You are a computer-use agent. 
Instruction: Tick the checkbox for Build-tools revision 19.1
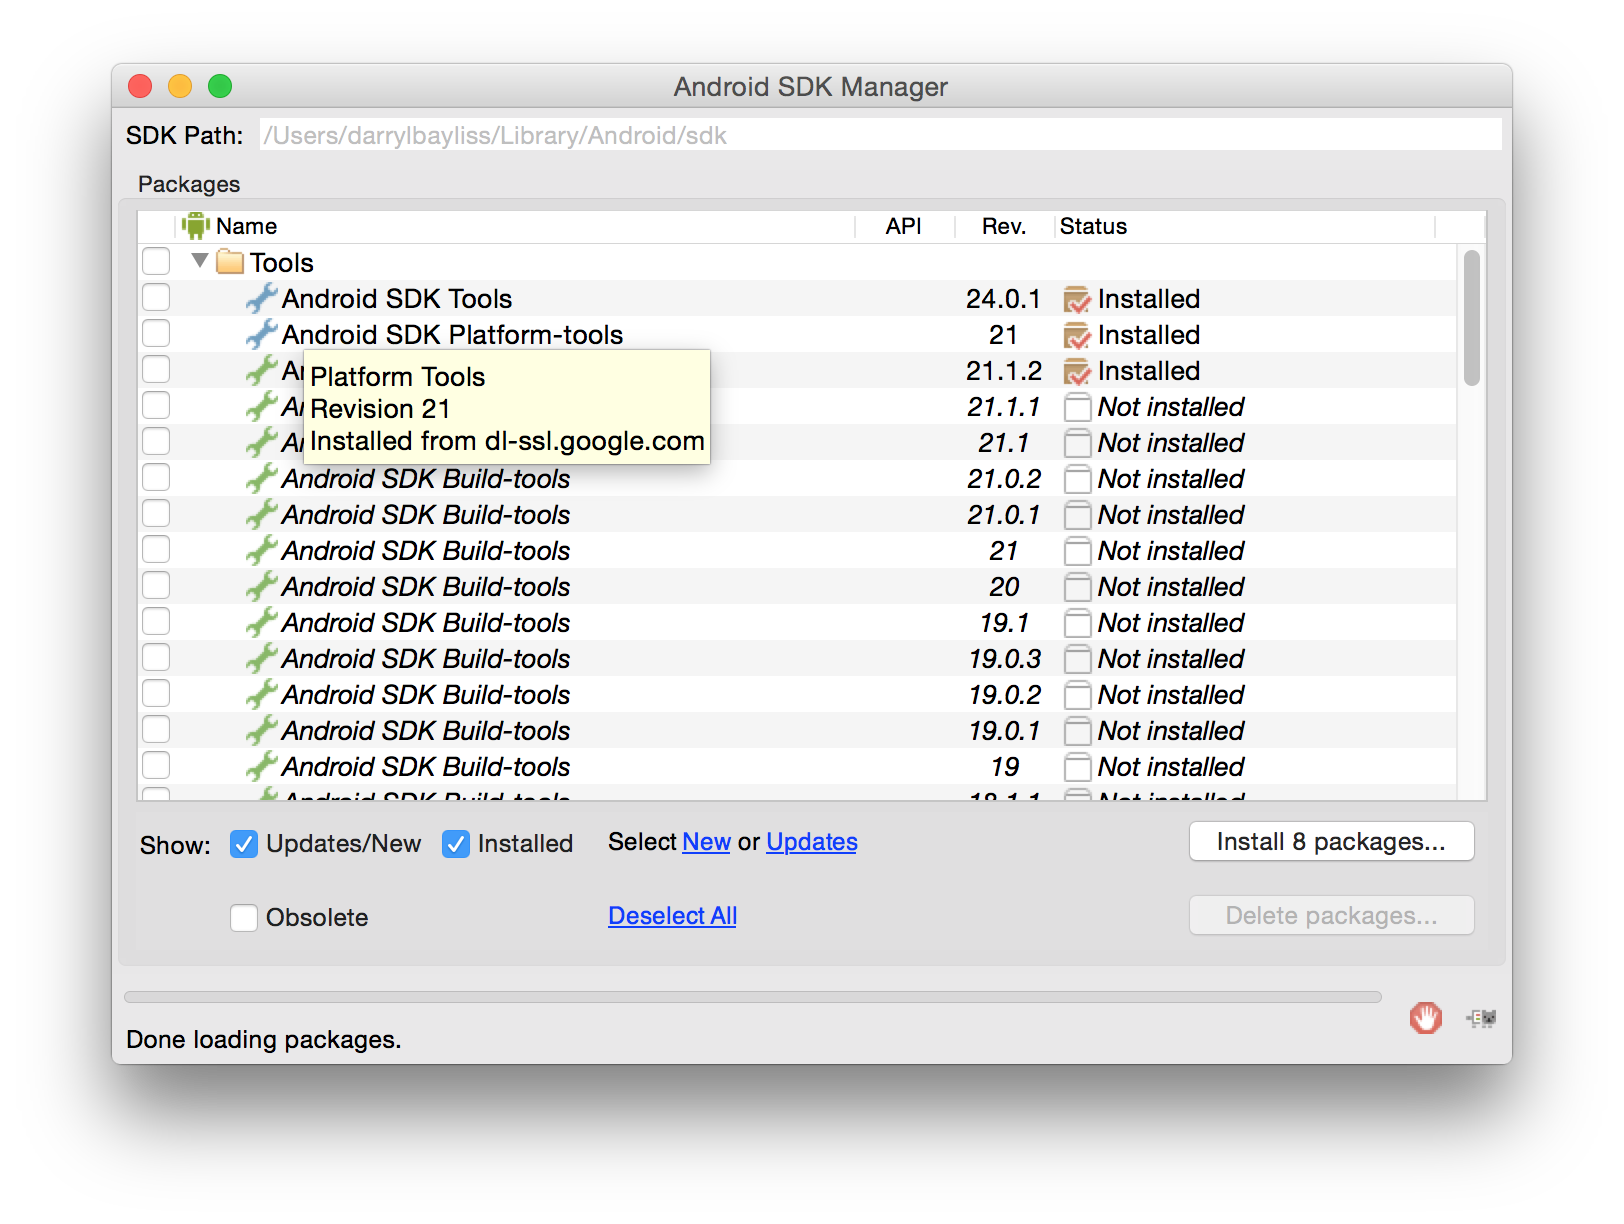click(x=156, y=621)
